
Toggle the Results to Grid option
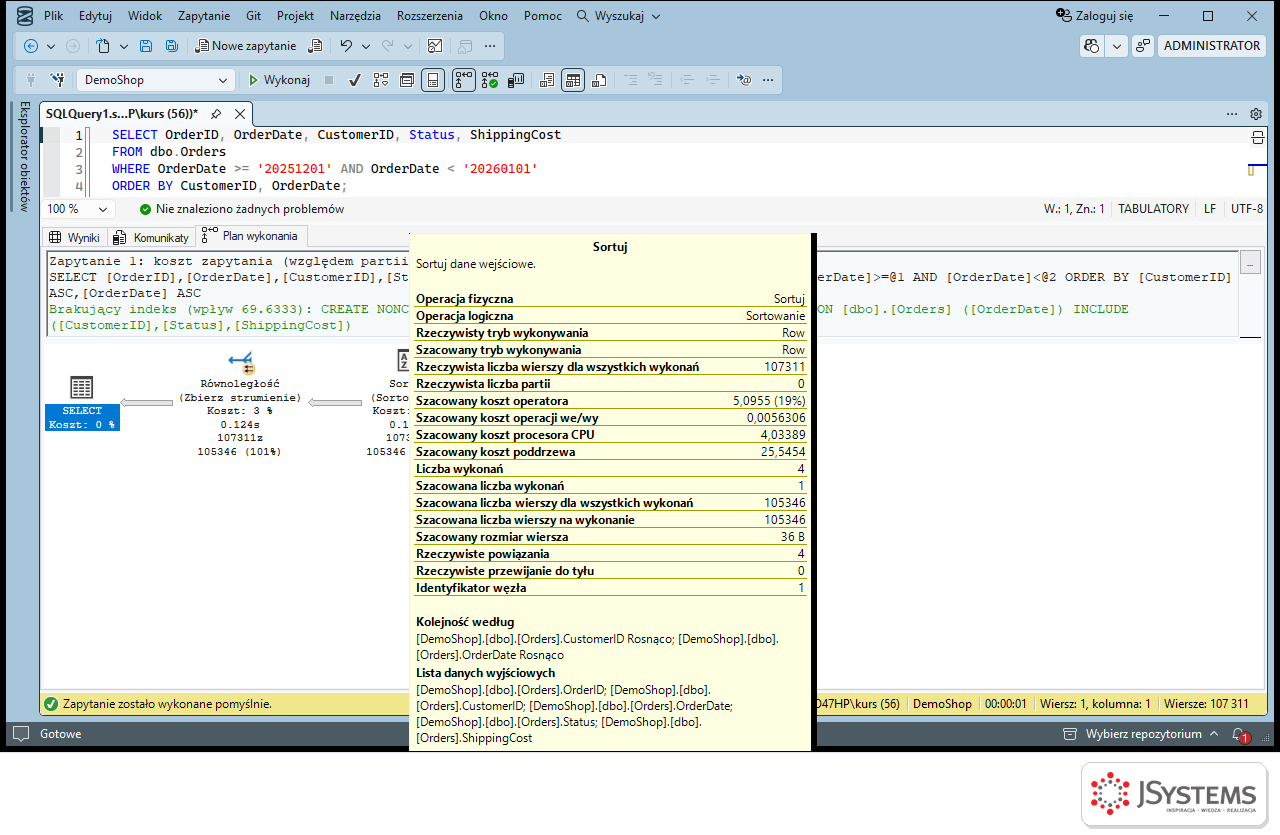click(x=573, y=80)
